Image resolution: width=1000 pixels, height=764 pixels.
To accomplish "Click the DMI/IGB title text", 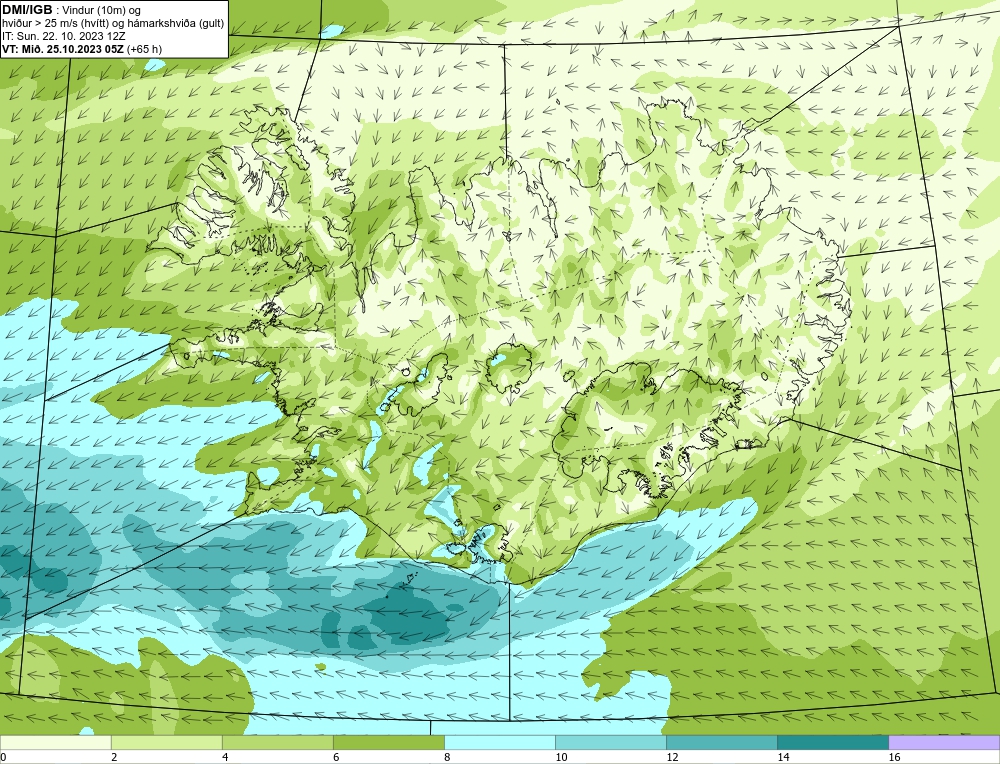I will (27, 10).
